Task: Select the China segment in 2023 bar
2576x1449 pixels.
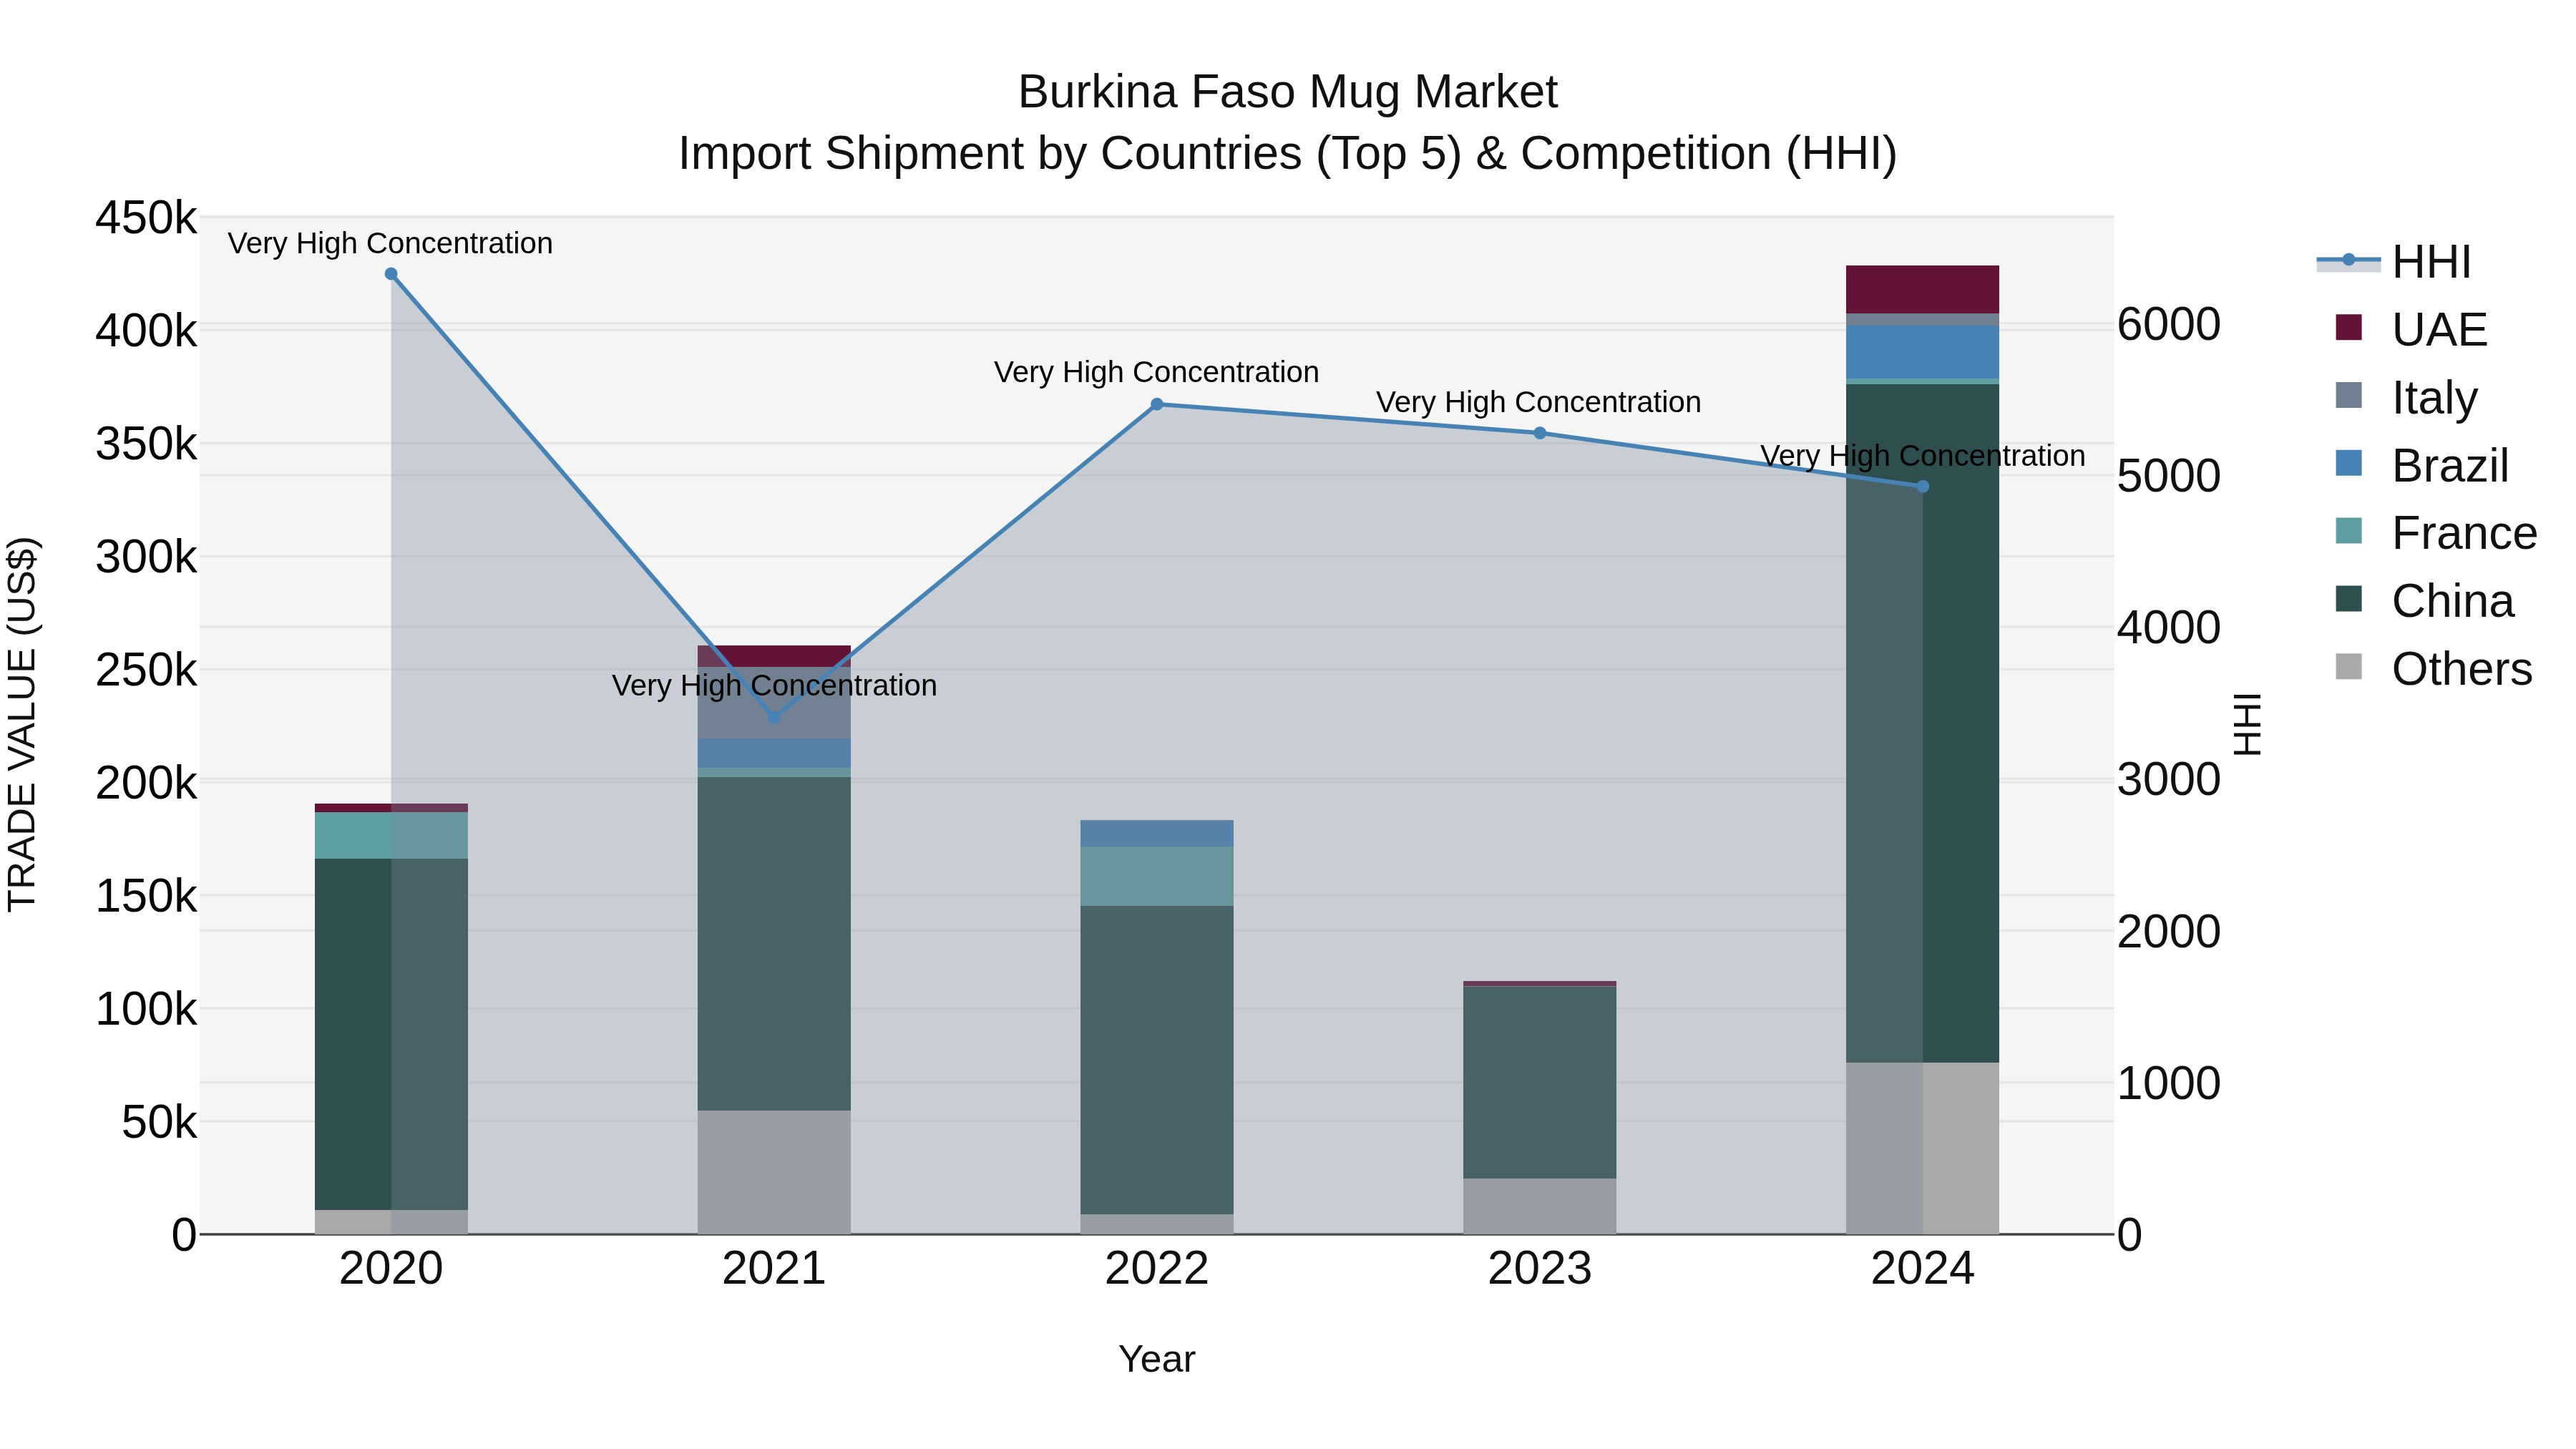Action: pyautogui.click(x=1540, y=1082)
